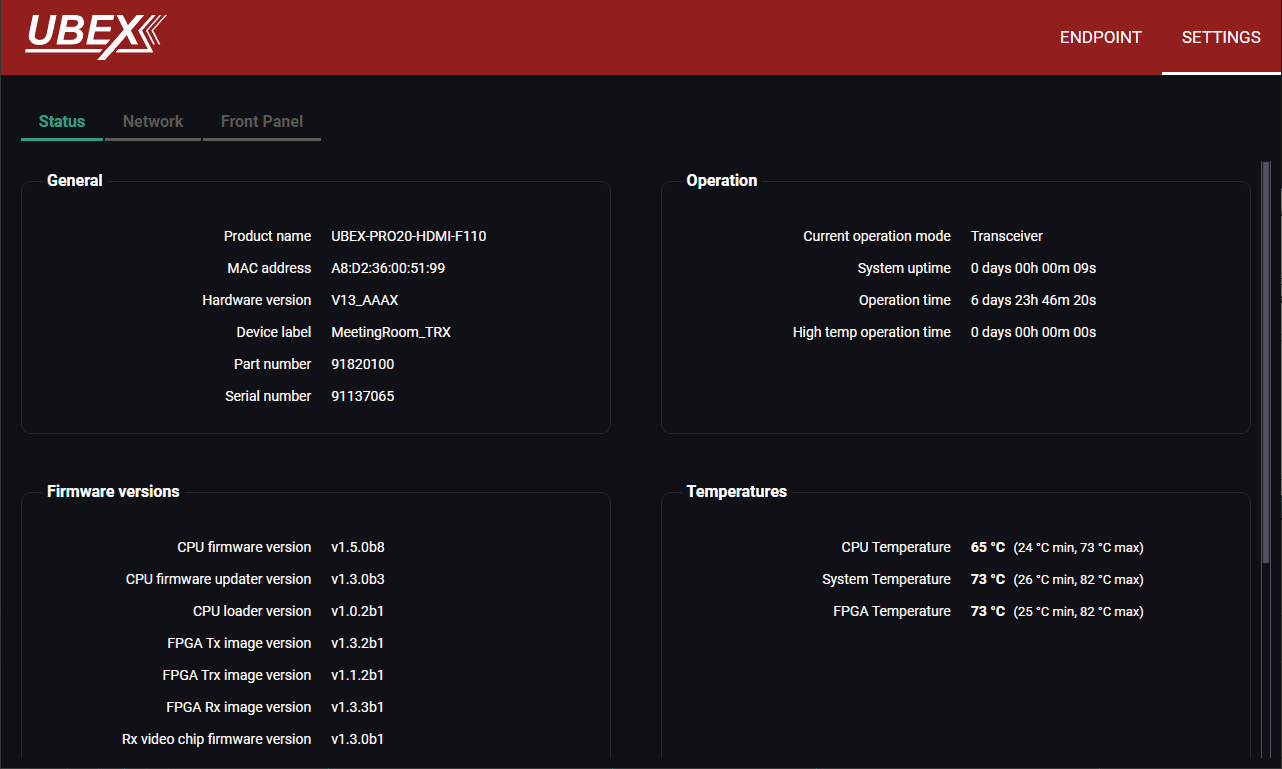Click the Serial number label
Viewport: 1282px width, 769px height.
pyautogui.click(x=268, y=396)
